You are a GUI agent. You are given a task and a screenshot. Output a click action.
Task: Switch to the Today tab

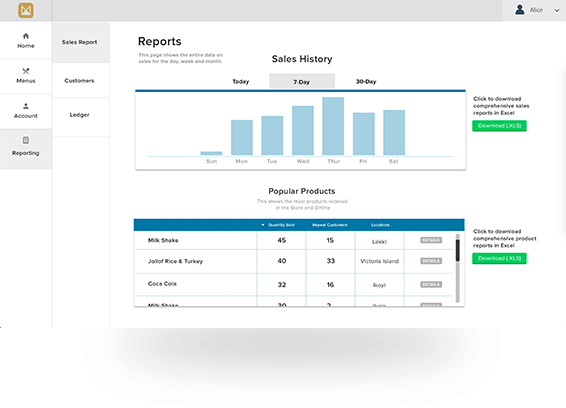[x=240, y=82]
